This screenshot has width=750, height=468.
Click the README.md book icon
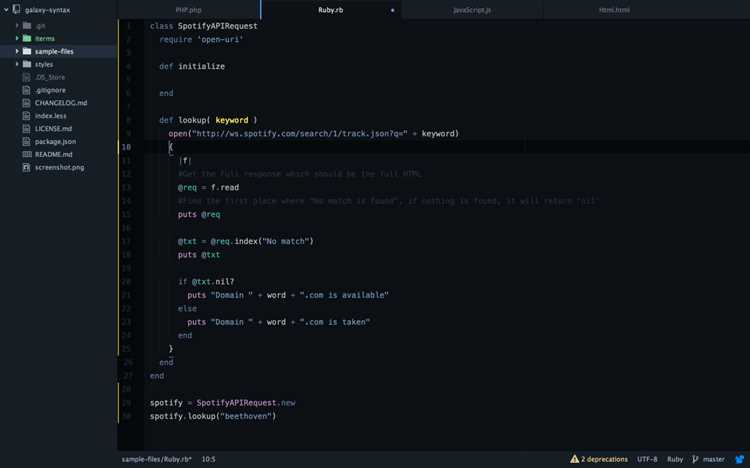[27, 154]
